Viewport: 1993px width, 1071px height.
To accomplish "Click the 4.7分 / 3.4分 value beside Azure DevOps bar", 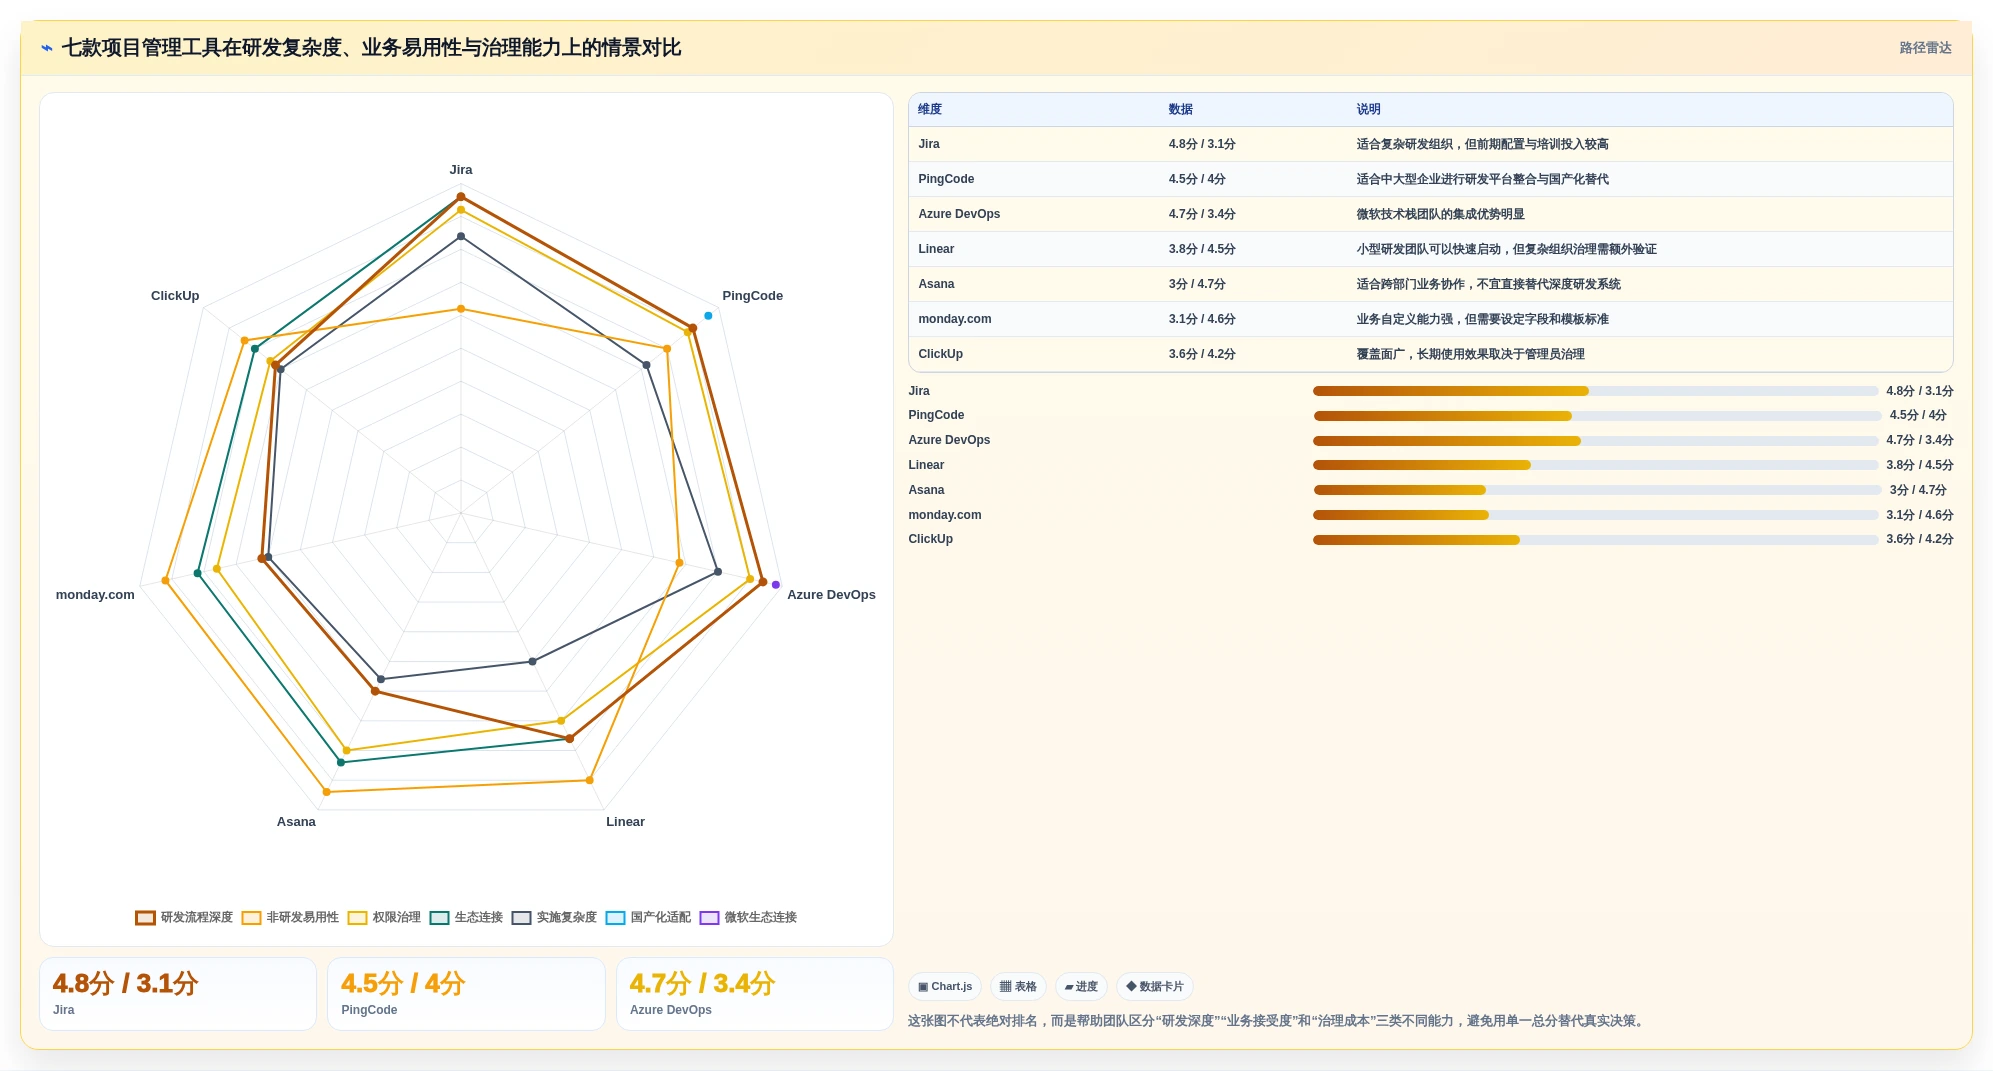I will coord(1919,440).
